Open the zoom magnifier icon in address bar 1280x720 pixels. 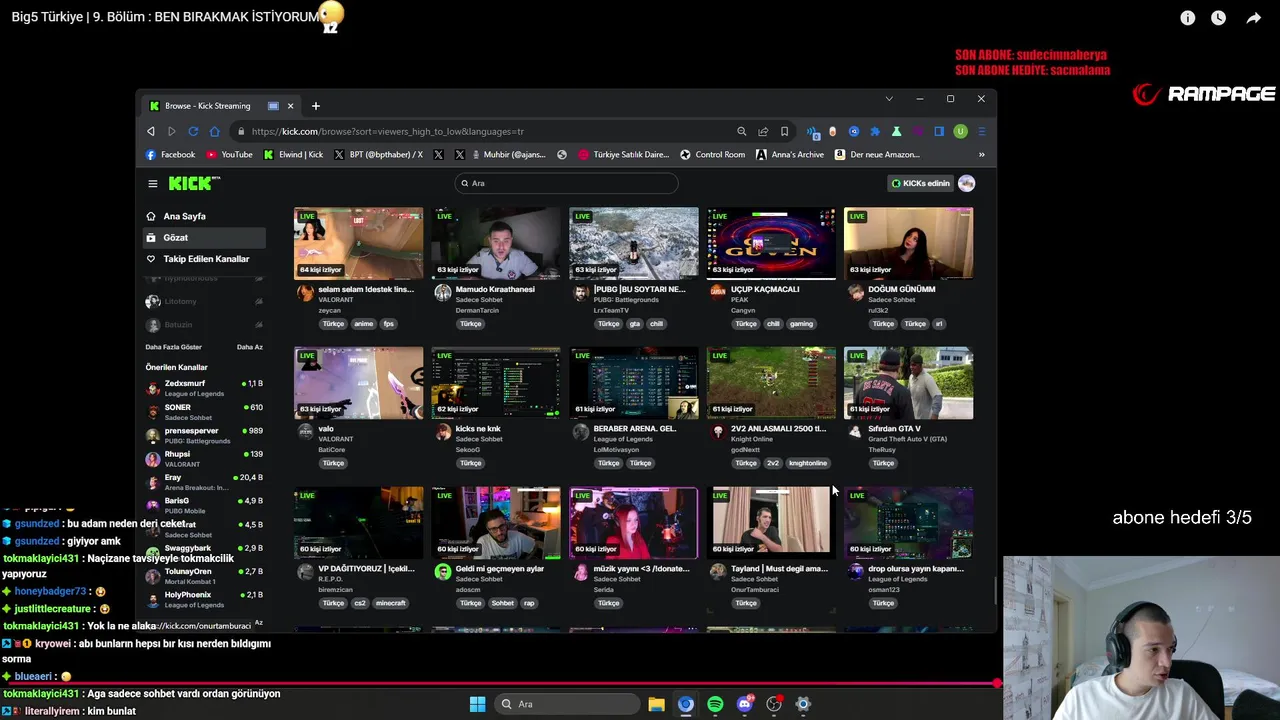coord(741,131)
